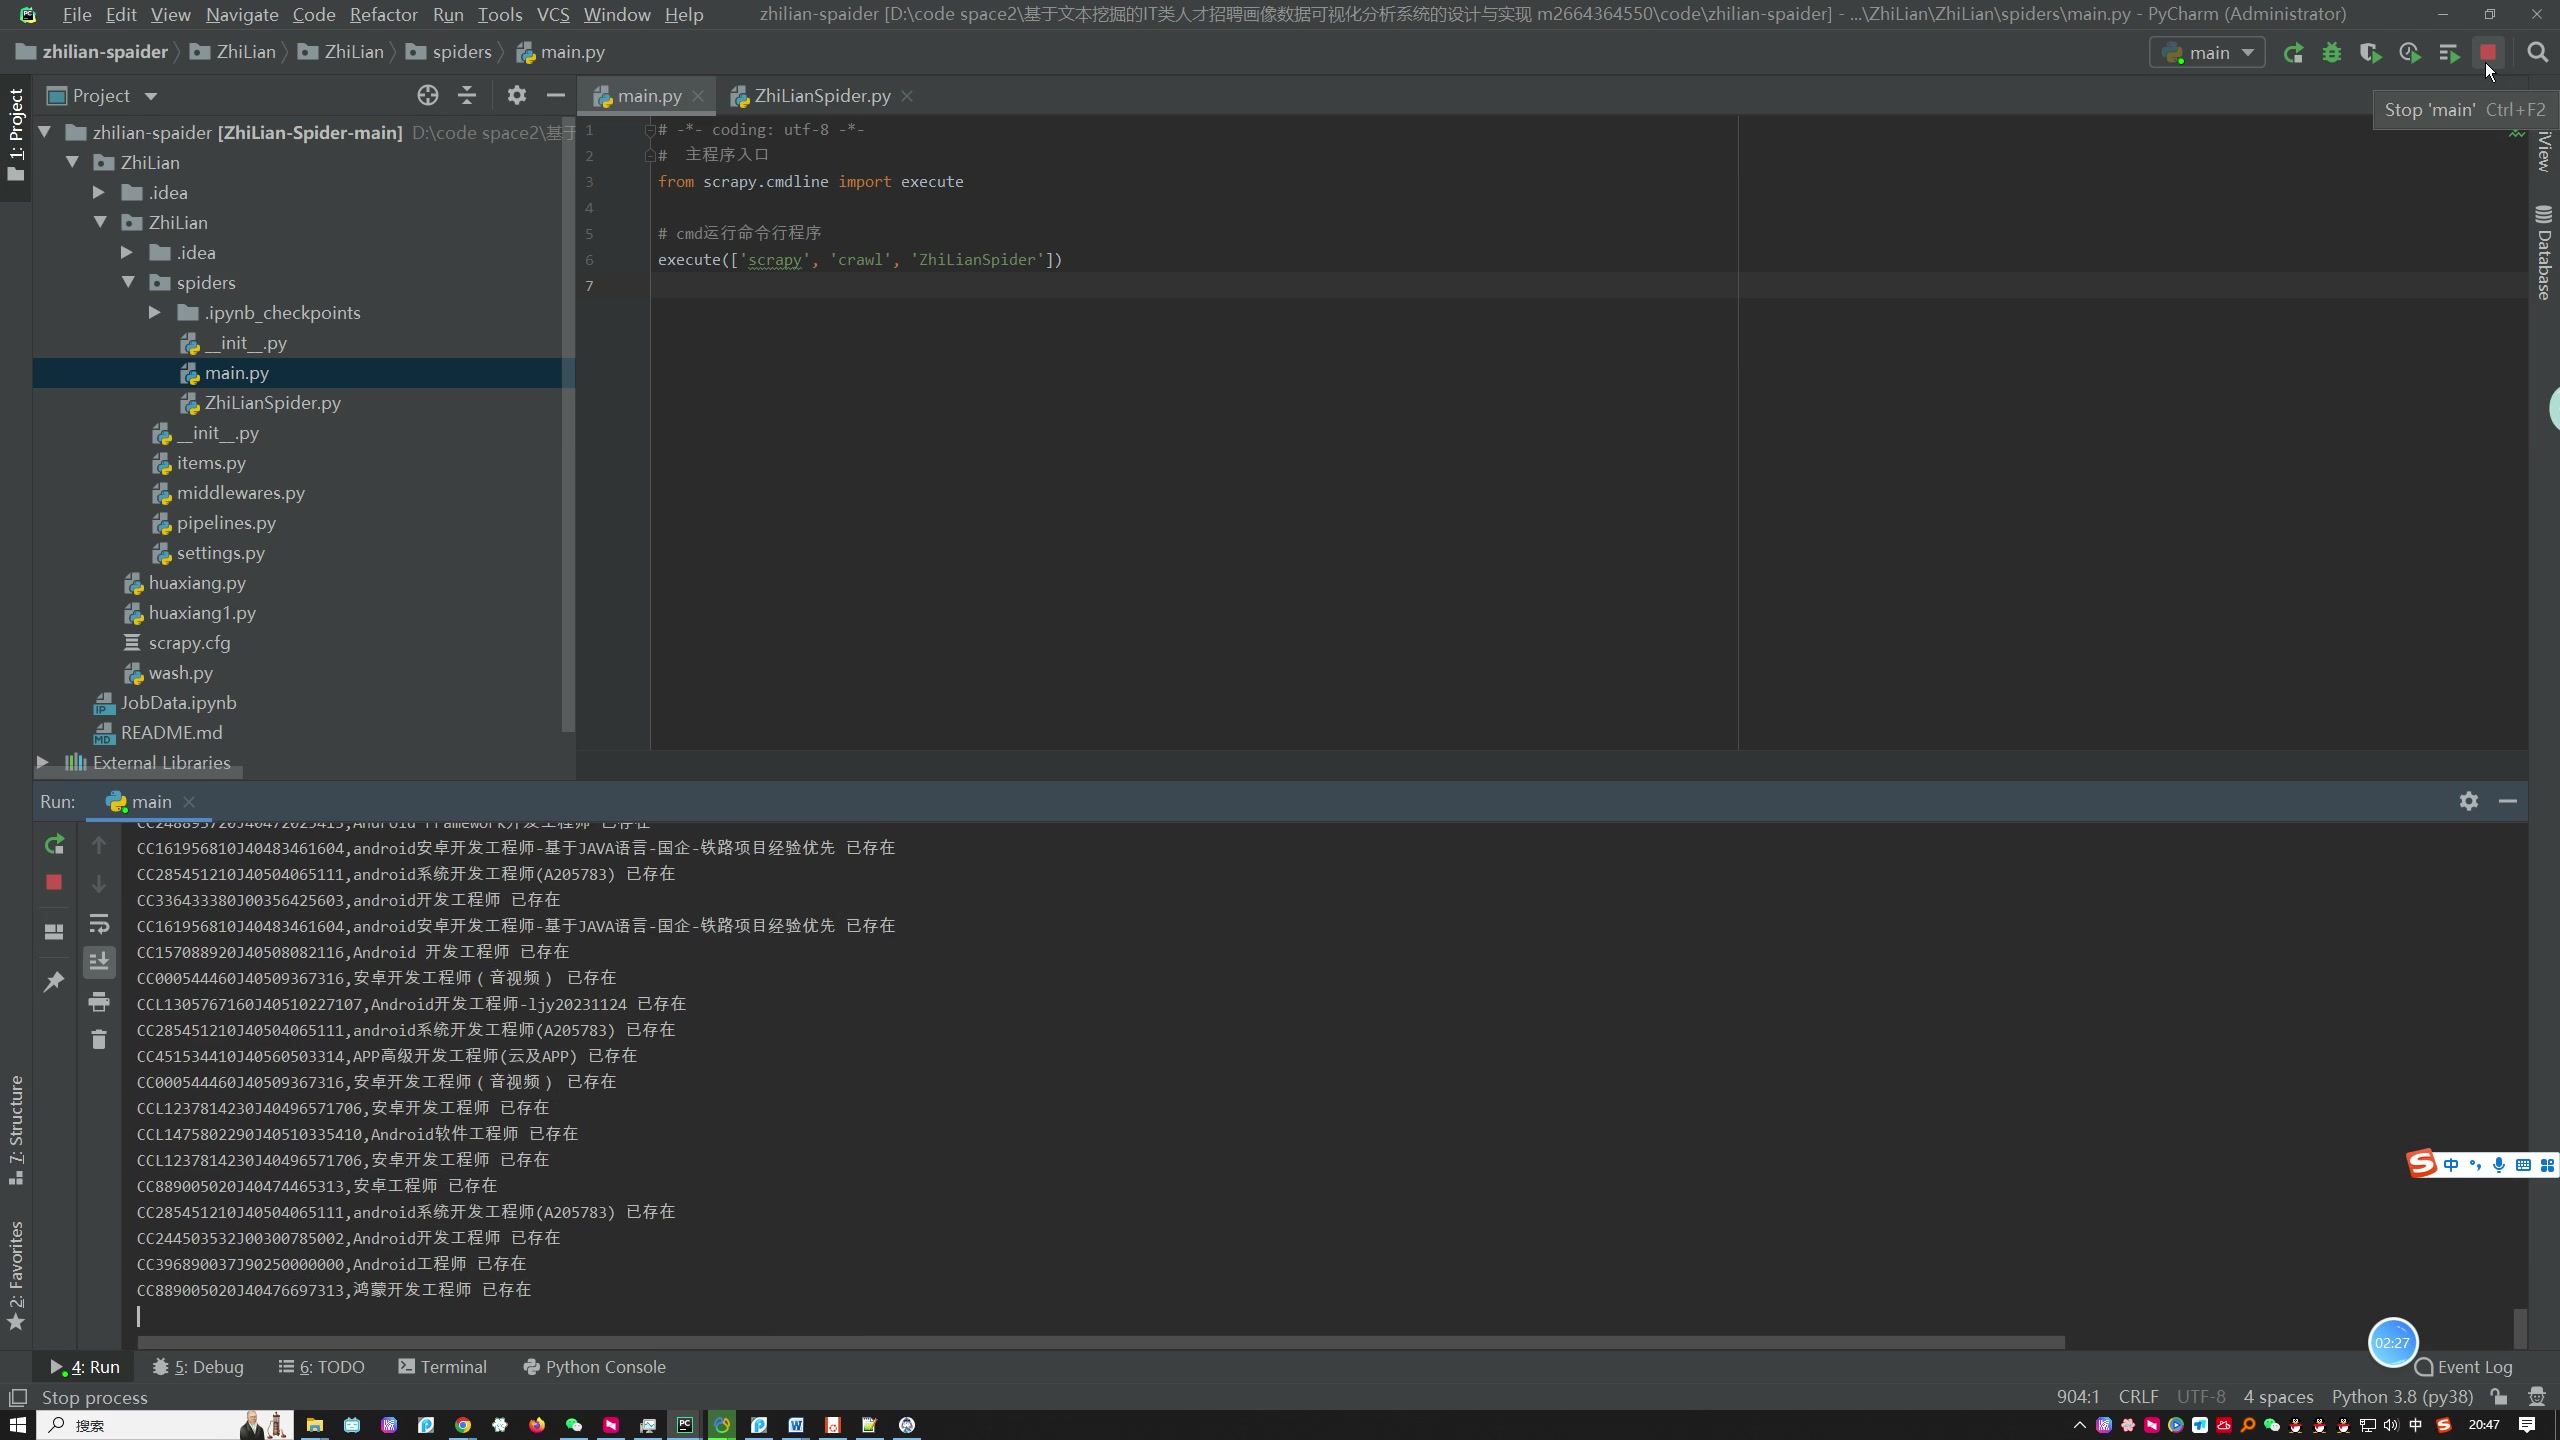Toggle soft-wrap in Run console
The image size is (2560, 1440).
click(99, 923)
